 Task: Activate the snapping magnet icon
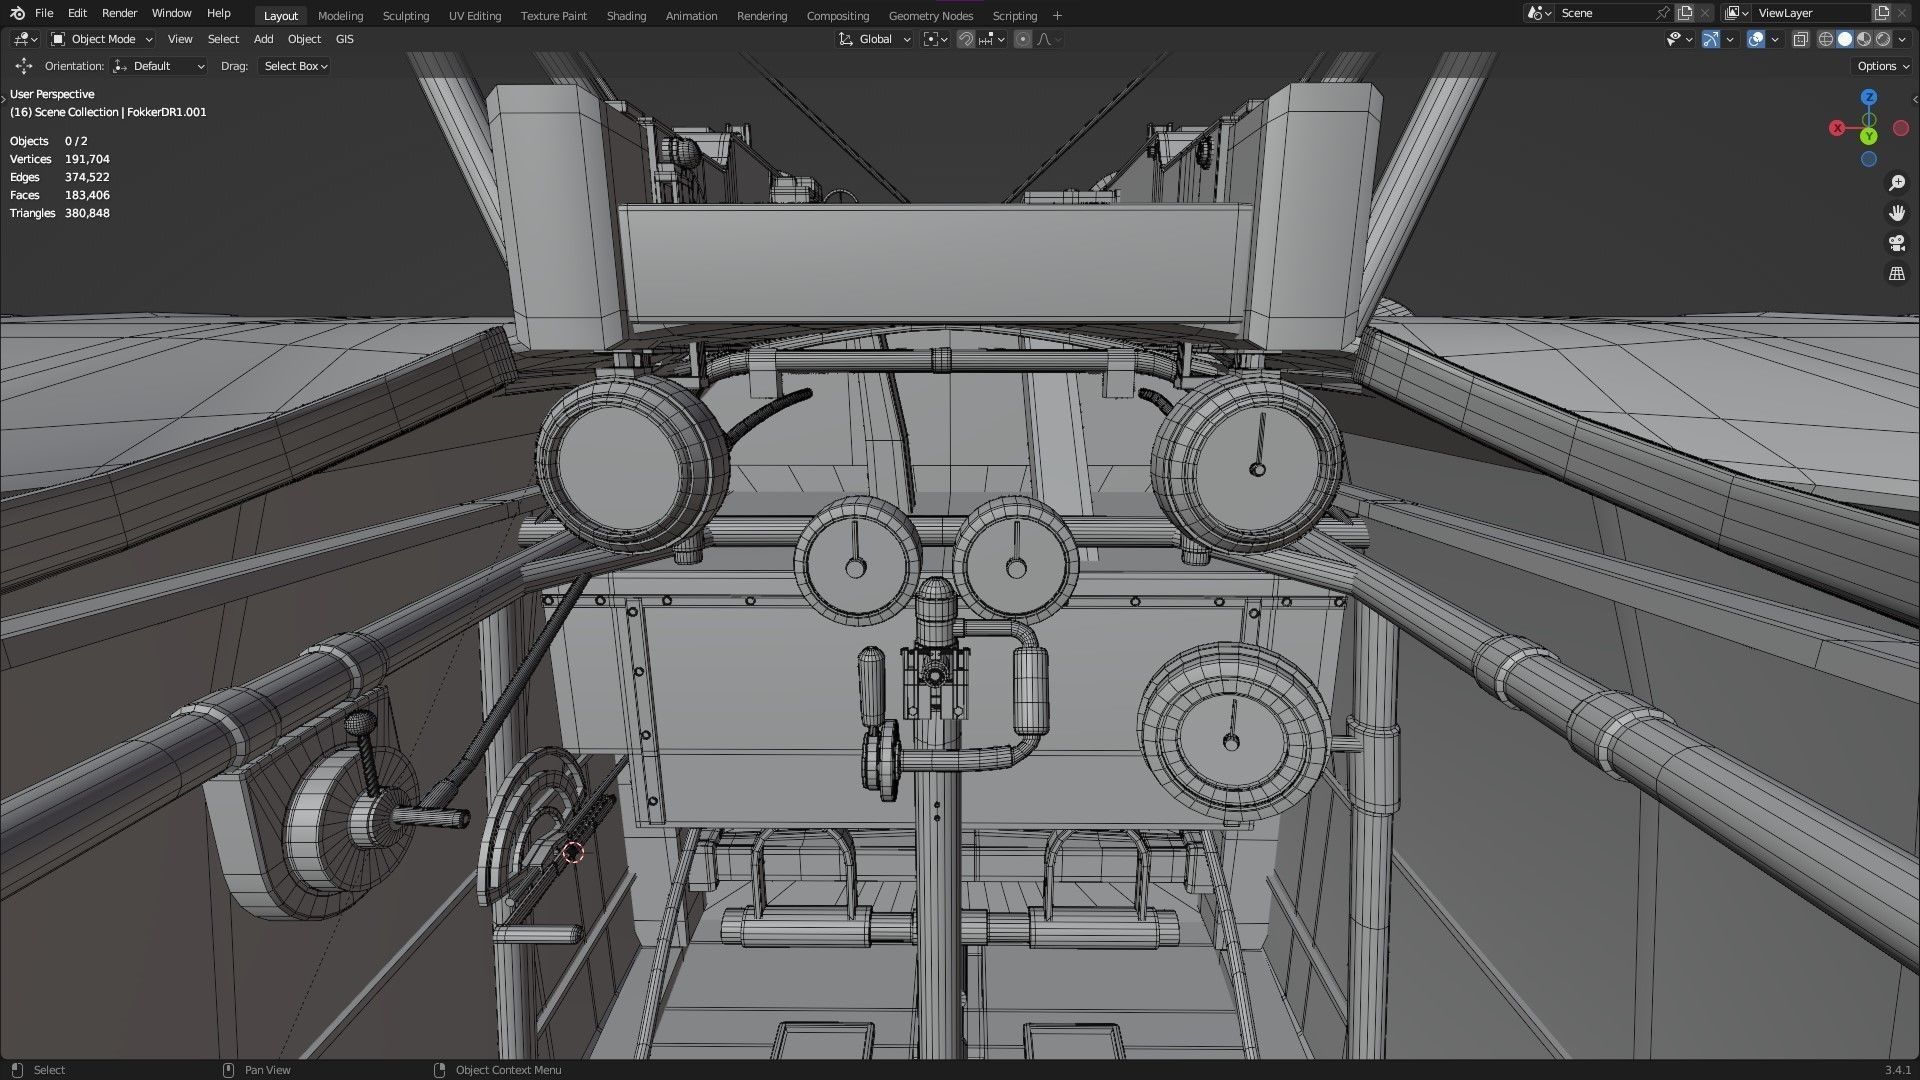click(x=966, y=39)
